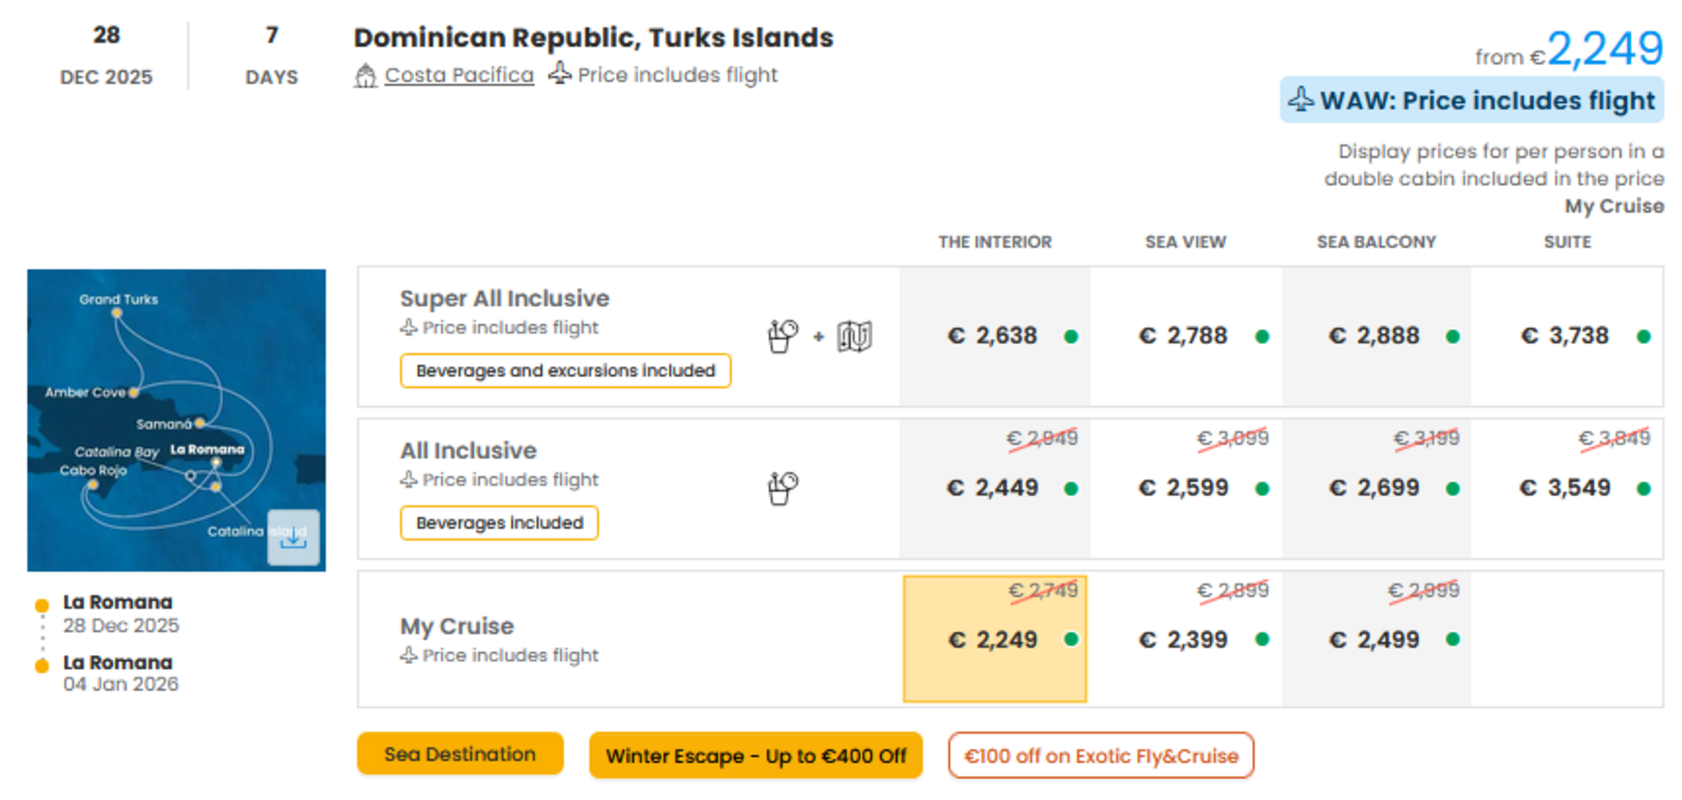This screenshot has height=800, width=1682.
Task: Select Super All Inclusive Suite price € 3,738
Action: pos(1567,336)
